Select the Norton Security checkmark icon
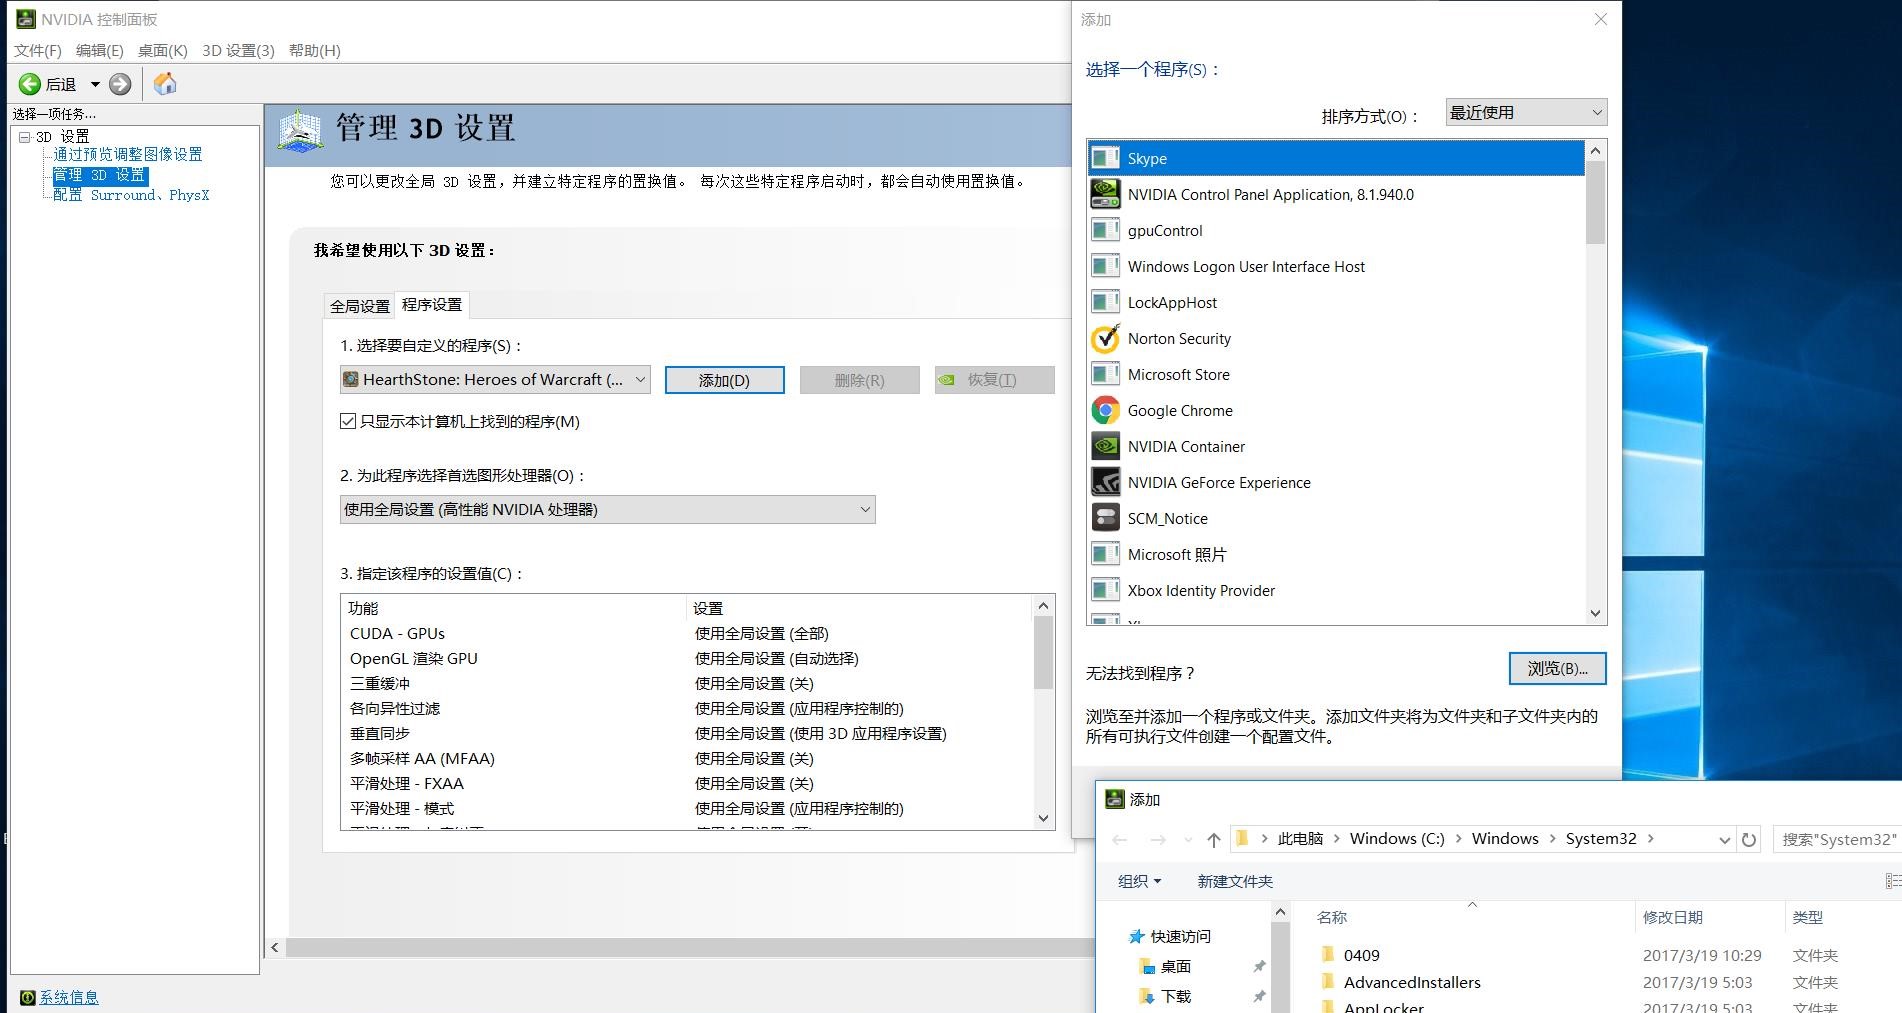The image size is (1902, 1013). click(1105, 338)
